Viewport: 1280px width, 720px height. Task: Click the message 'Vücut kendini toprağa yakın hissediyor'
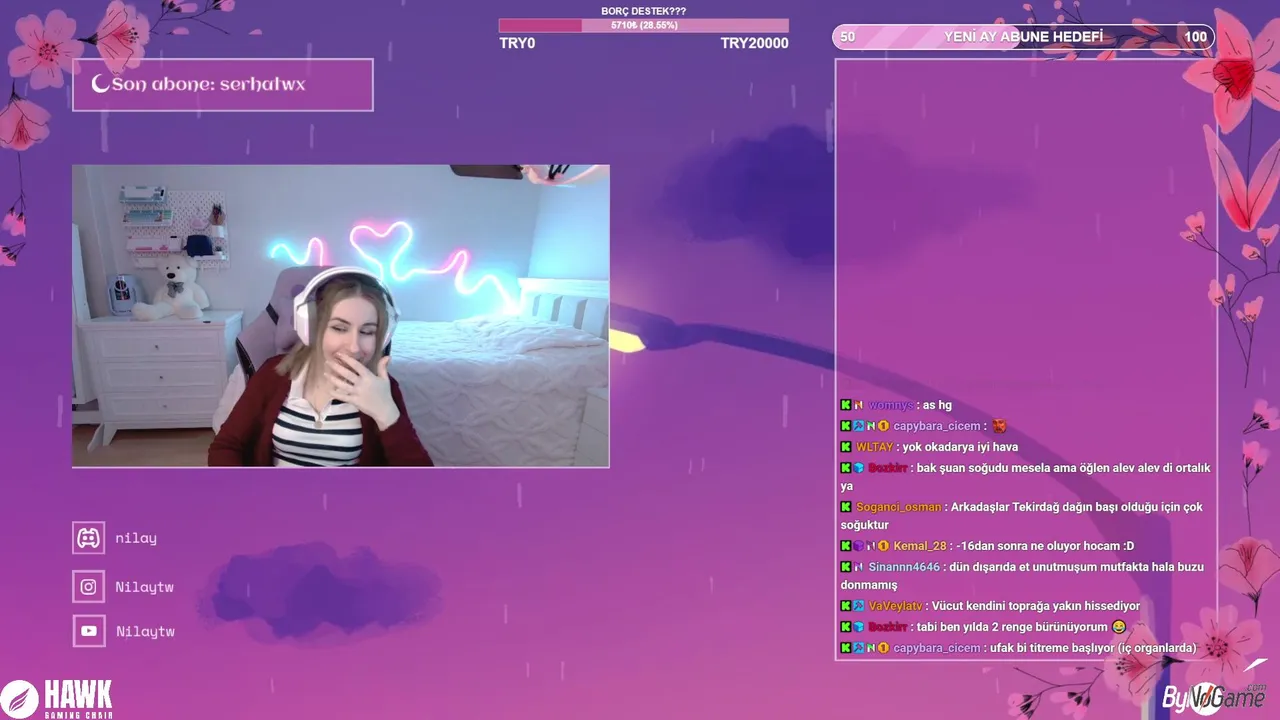pyautogui.click(x=1036, y=606)
